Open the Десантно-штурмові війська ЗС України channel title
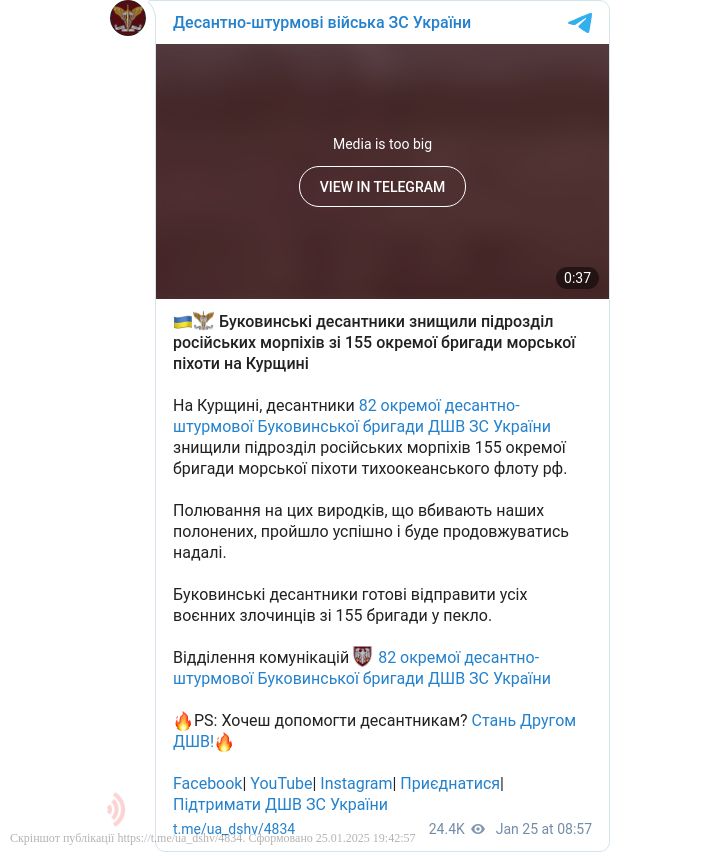 (322, 22)
